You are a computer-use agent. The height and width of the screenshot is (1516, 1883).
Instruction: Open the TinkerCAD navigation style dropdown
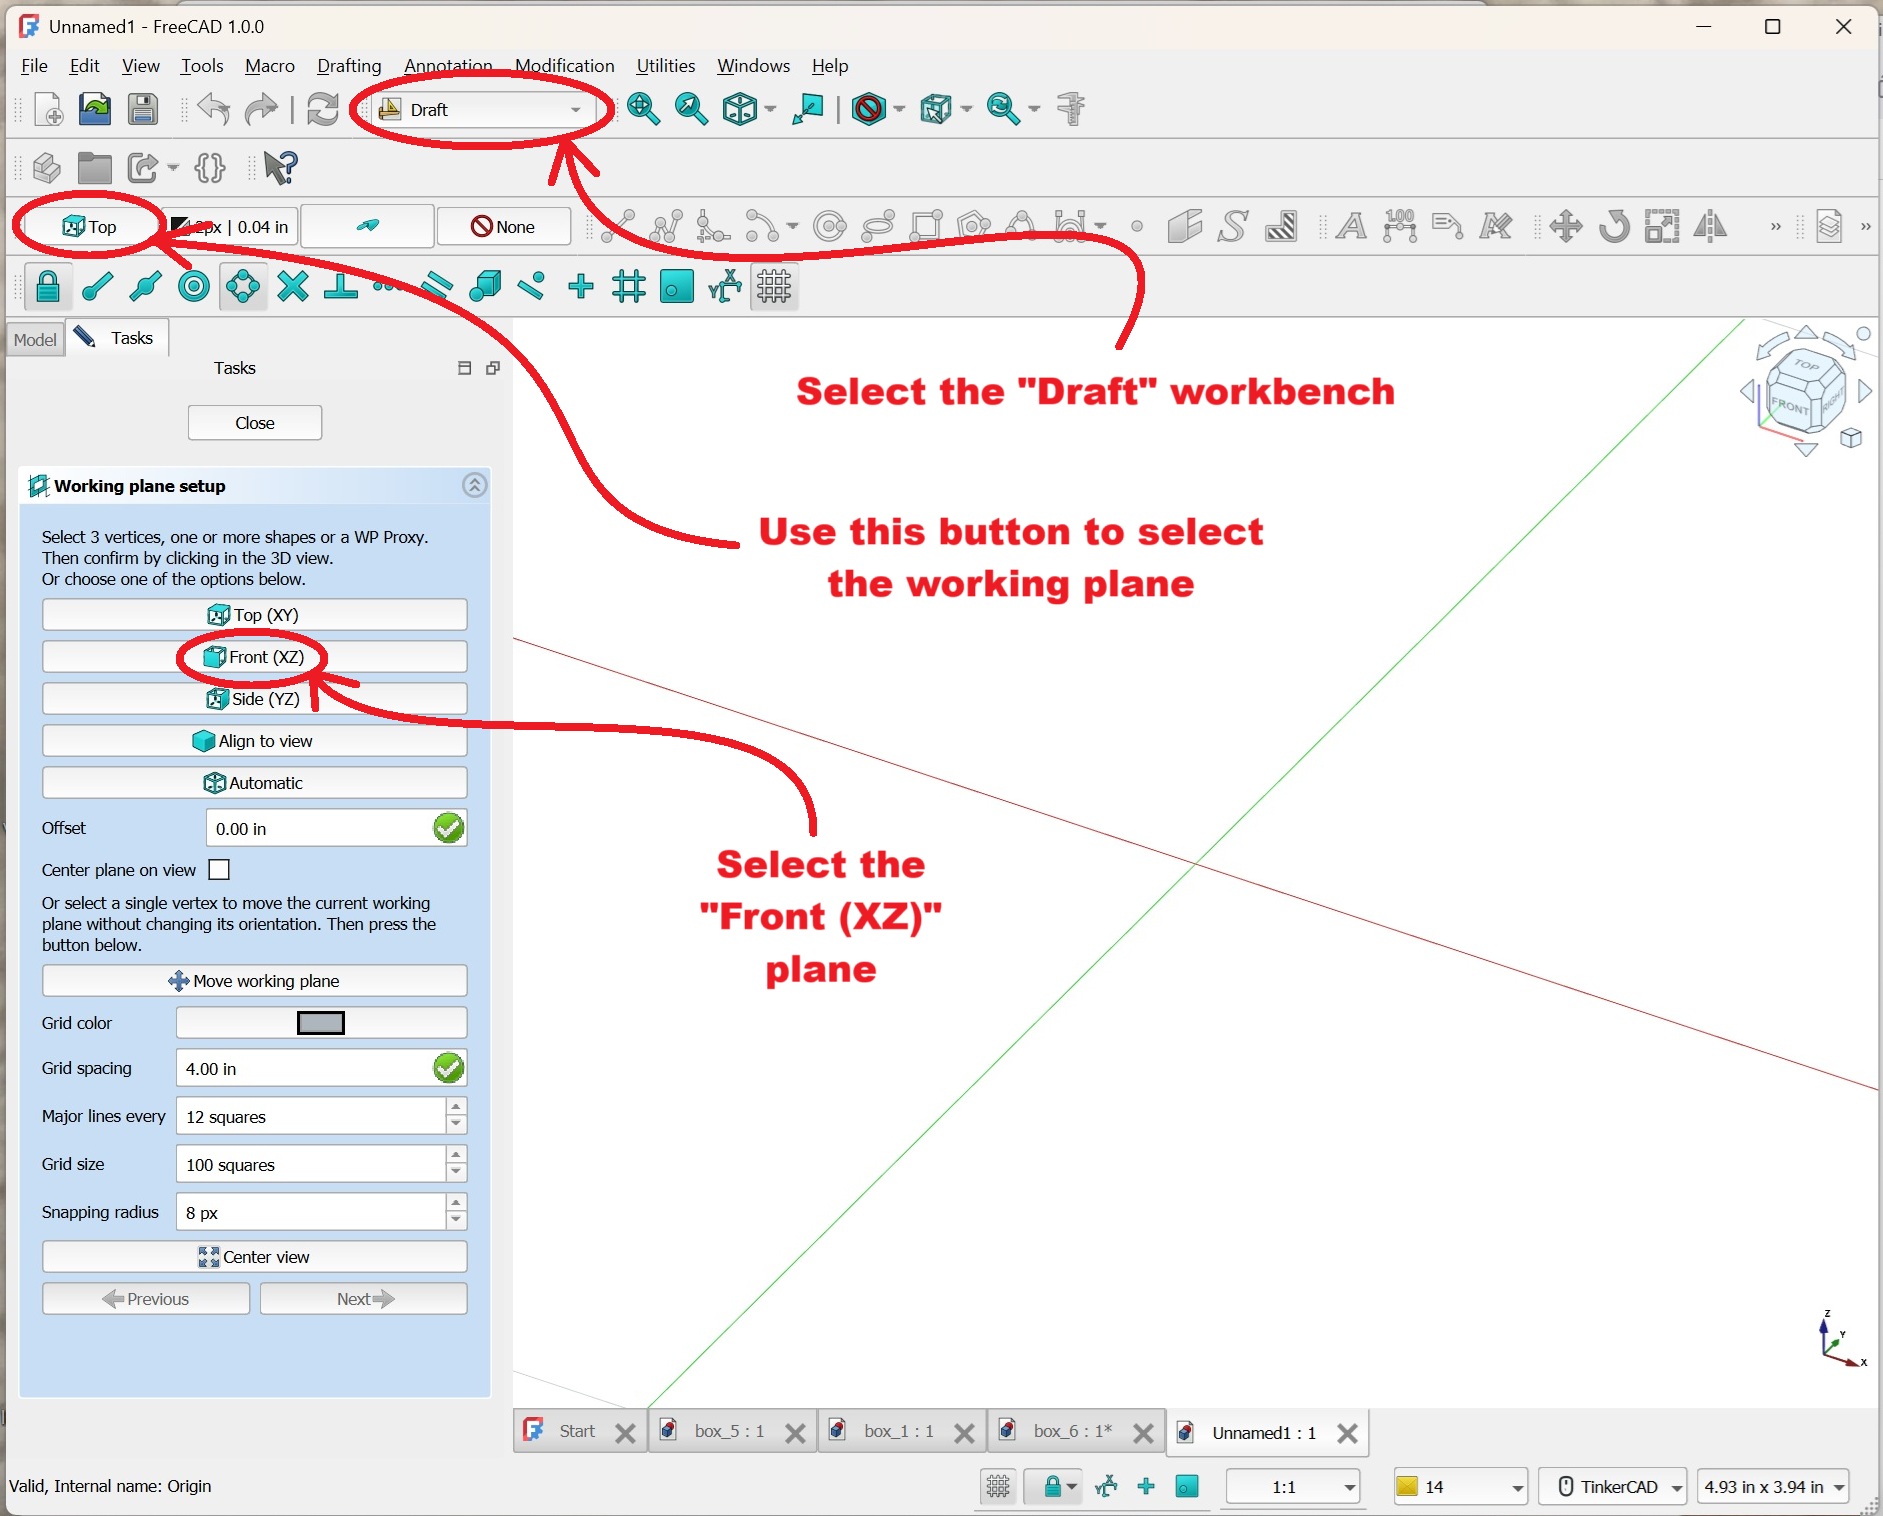(x=1612, y=1487)
